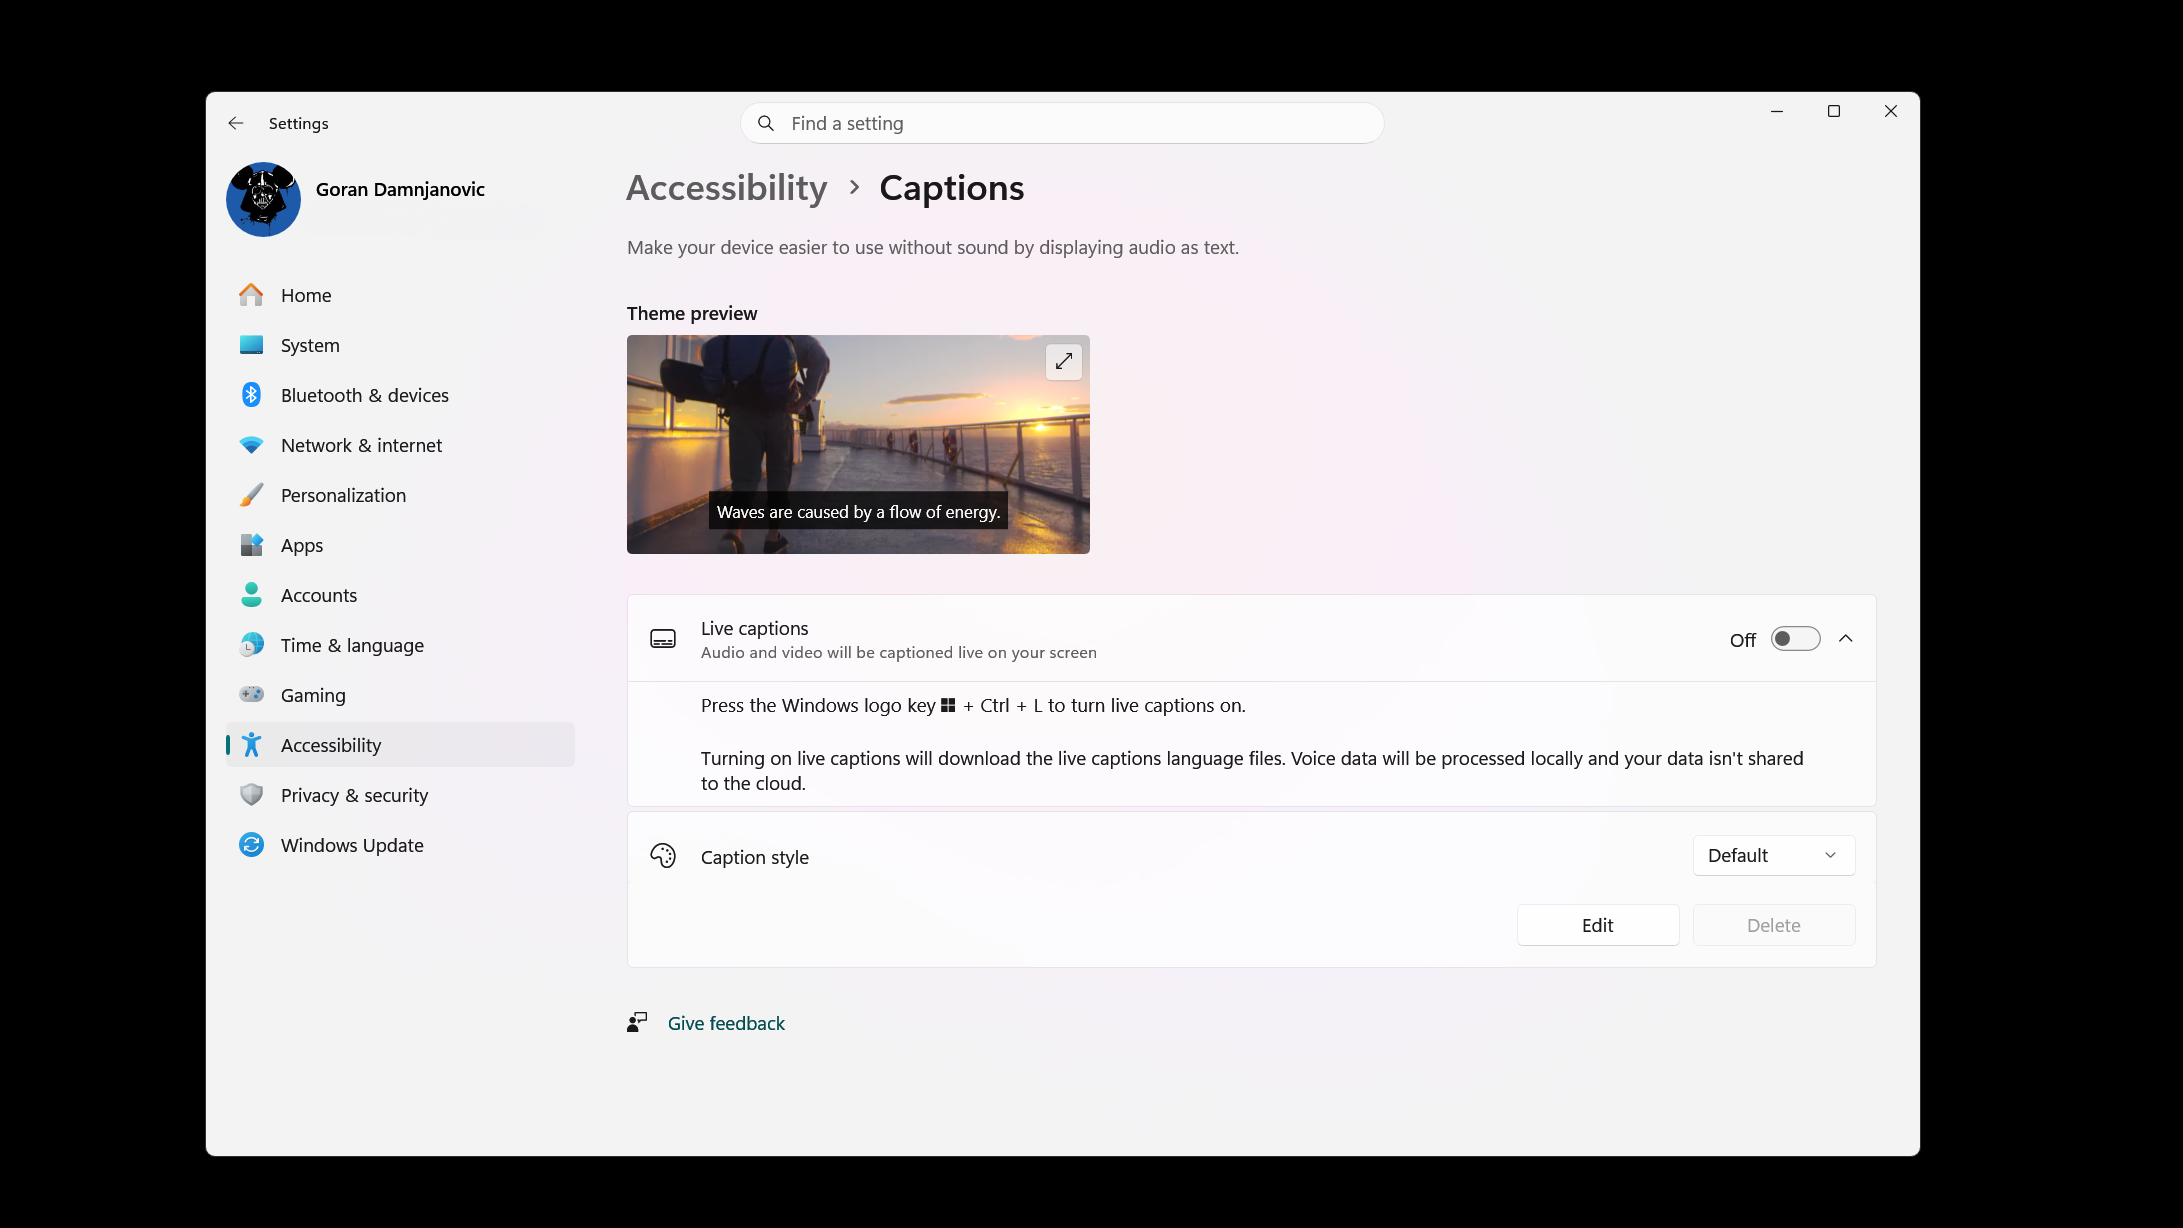This screenshot has width=2183, height=1228.
Task: Collapse the Live captions section chevron
Action: [x=1846, y=639]
